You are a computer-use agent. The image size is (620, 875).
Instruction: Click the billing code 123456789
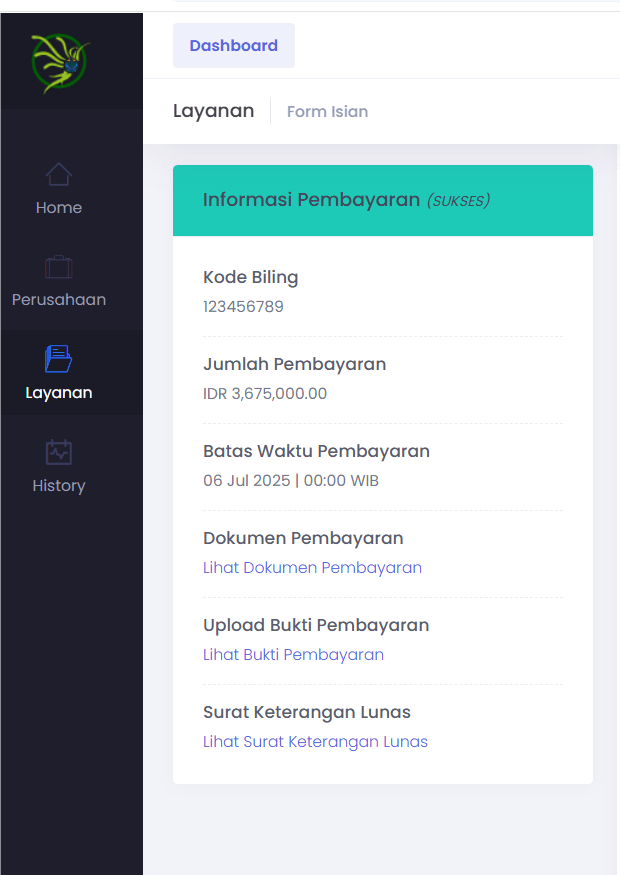(x=243, y=307)
